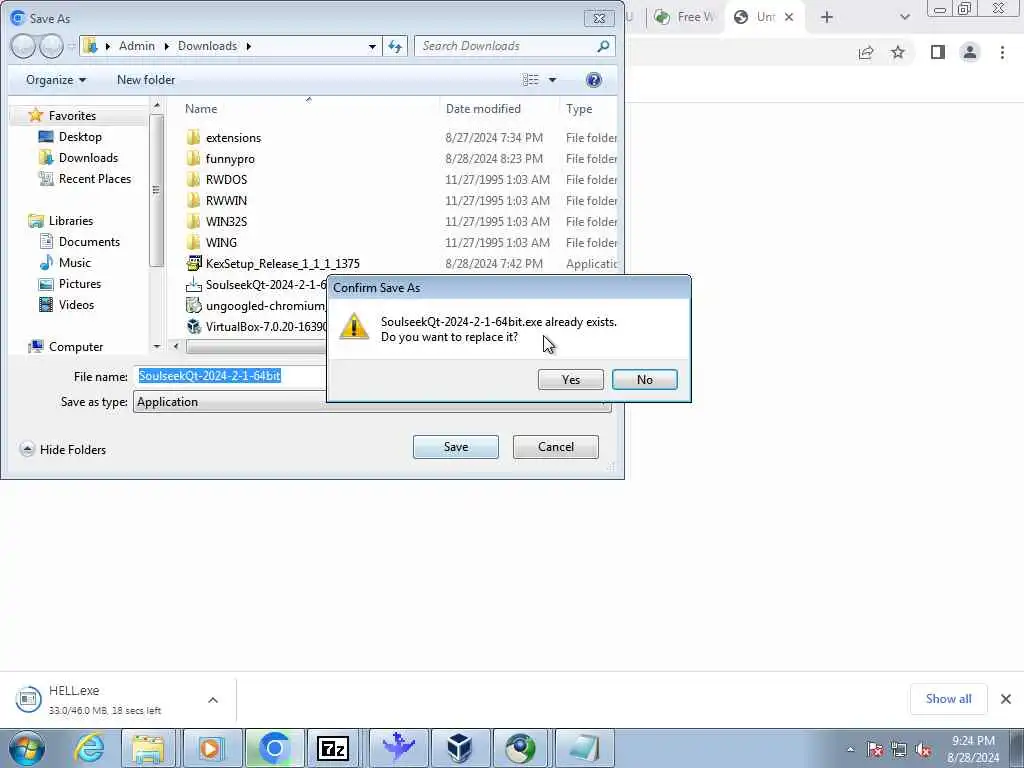1024x768 pixels.
Task: Click Yes to replace the existing file
Action: click(570, 379)
